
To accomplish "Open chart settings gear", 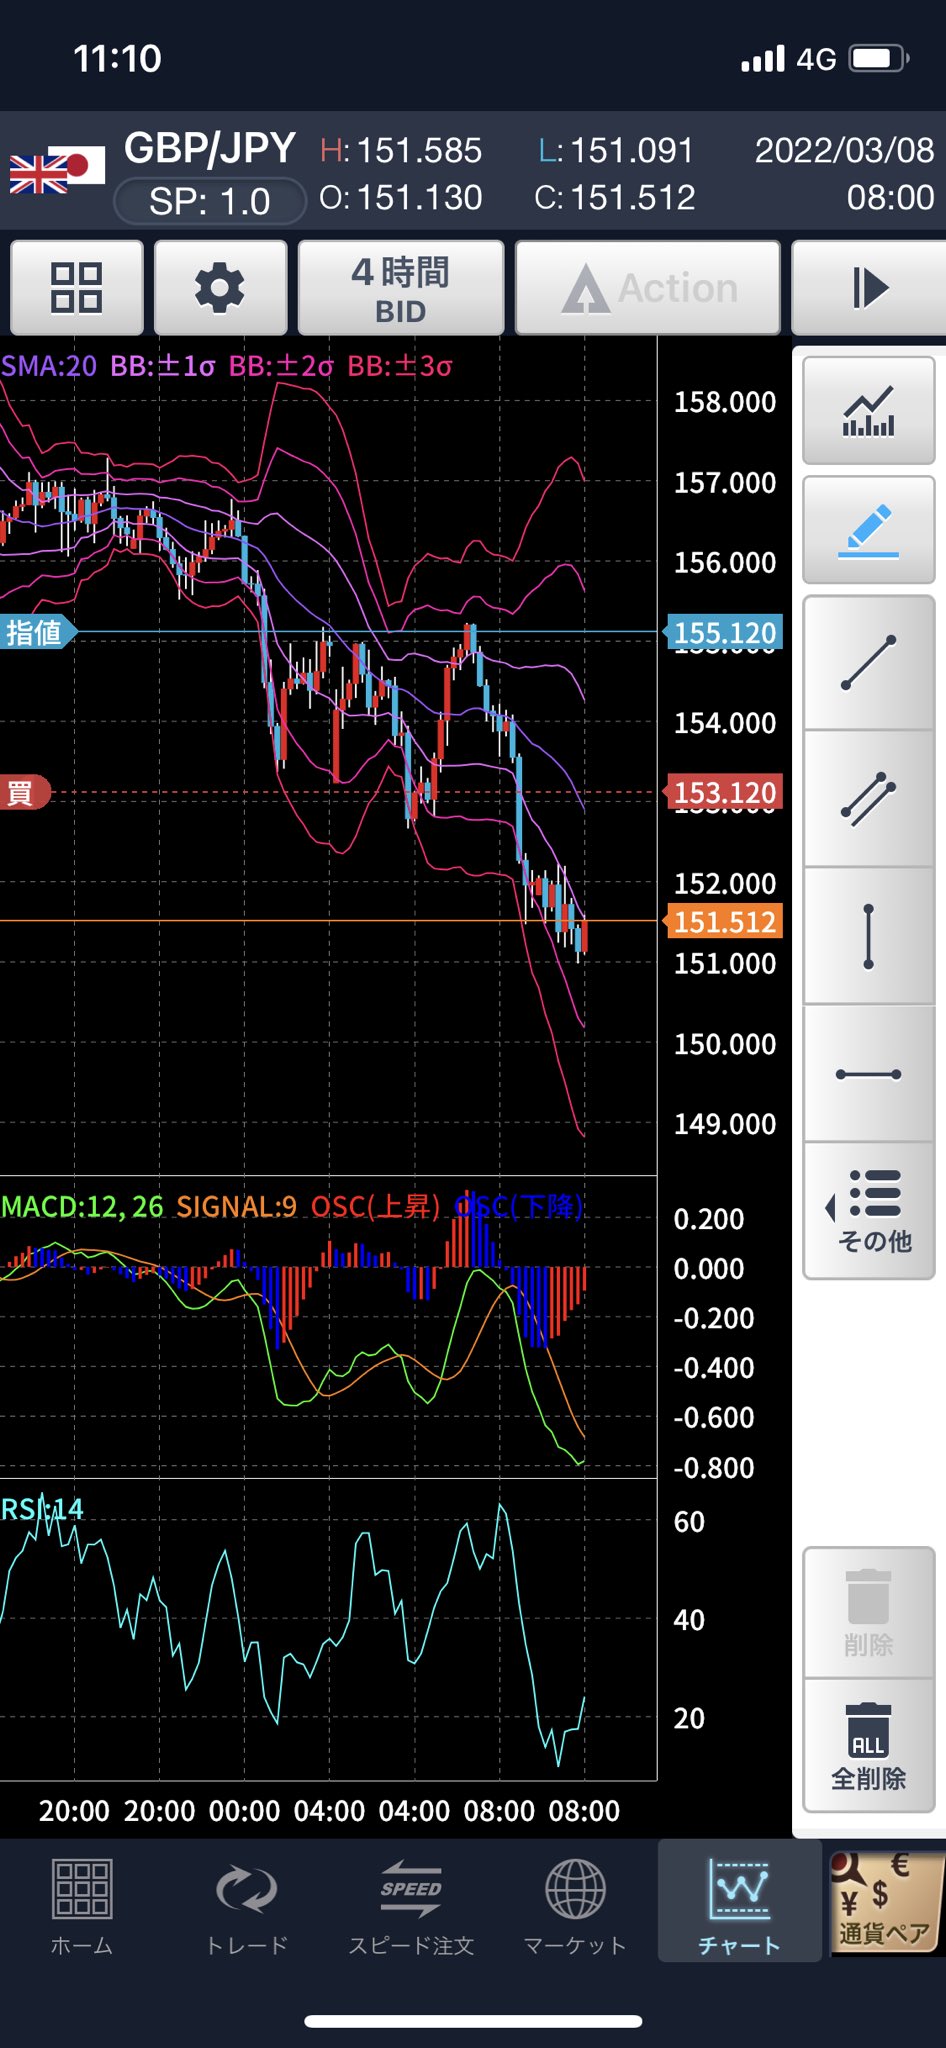I will (220, 288).
